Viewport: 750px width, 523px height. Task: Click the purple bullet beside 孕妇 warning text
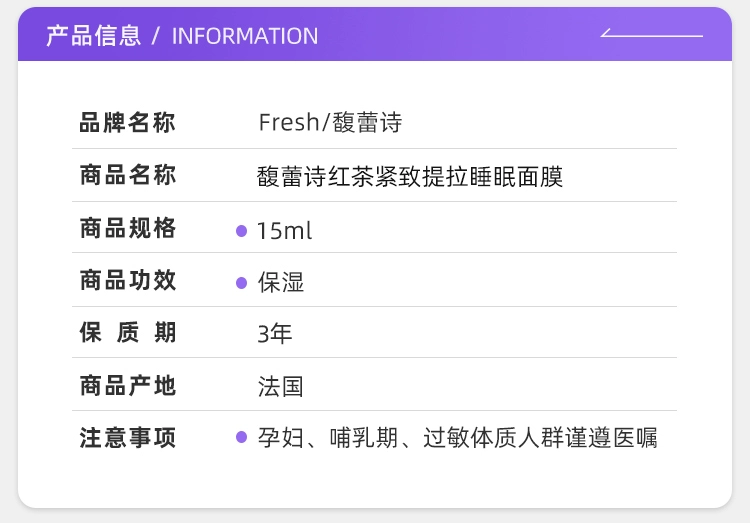coord(241,437)
